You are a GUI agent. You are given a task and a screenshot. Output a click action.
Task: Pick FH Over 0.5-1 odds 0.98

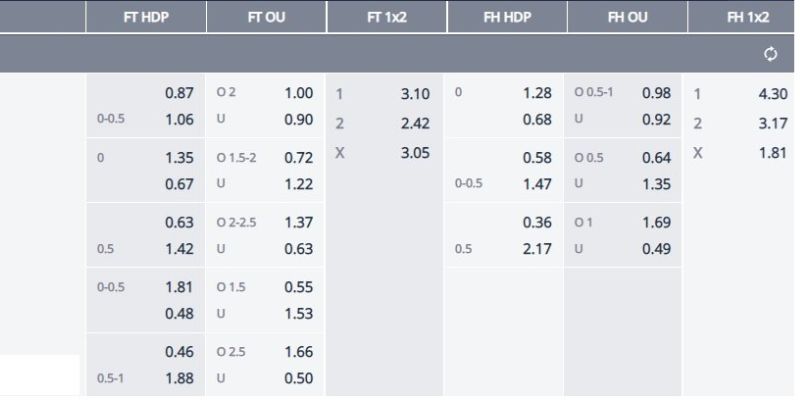coord(656,93)
